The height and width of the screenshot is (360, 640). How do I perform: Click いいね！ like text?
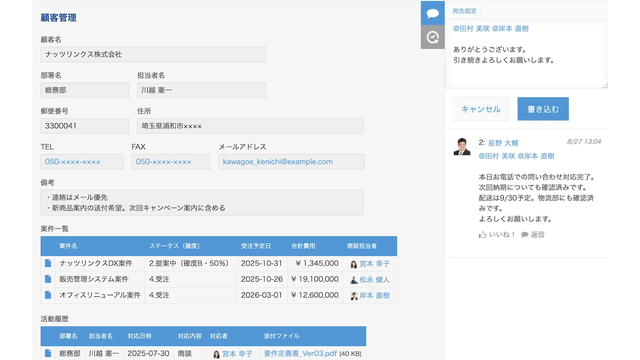pyautogui.click(x=502, y=235)
